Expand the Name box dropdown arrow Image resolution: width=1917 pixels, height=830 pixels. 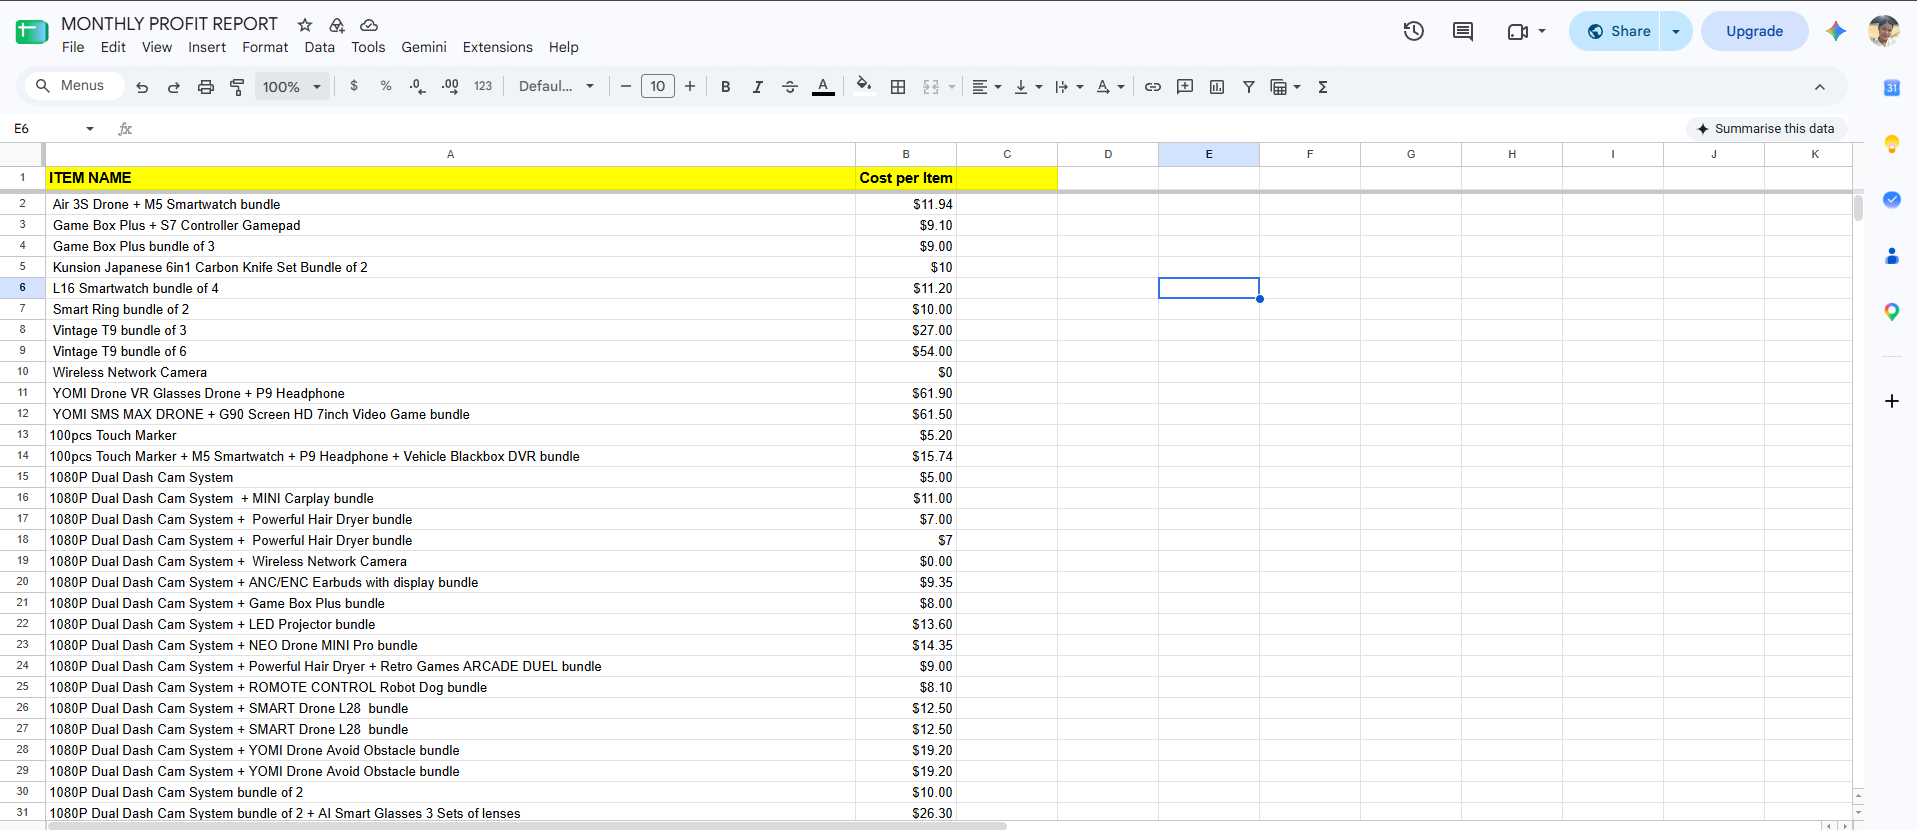coord(90,129)
